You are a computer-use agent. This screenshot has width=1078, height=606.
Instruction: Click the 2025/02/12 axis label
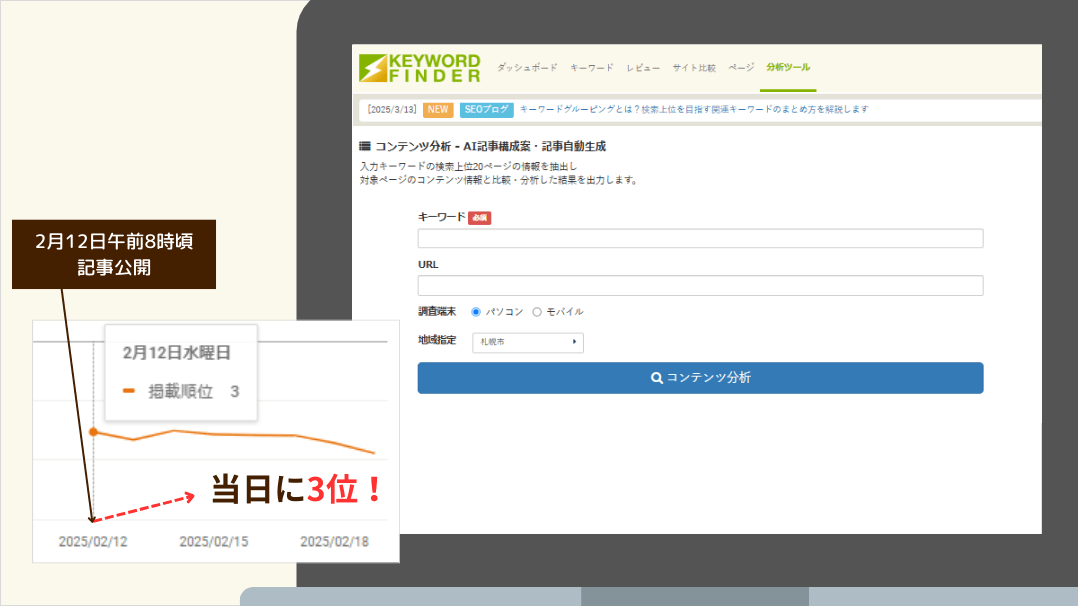(93, 542)
